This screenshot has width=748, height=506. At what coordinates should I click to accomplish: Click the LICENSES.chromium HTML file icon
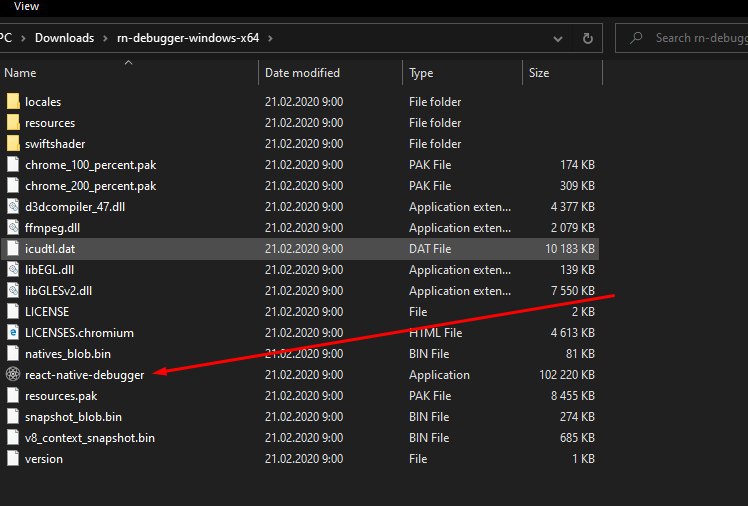(13, 332)
